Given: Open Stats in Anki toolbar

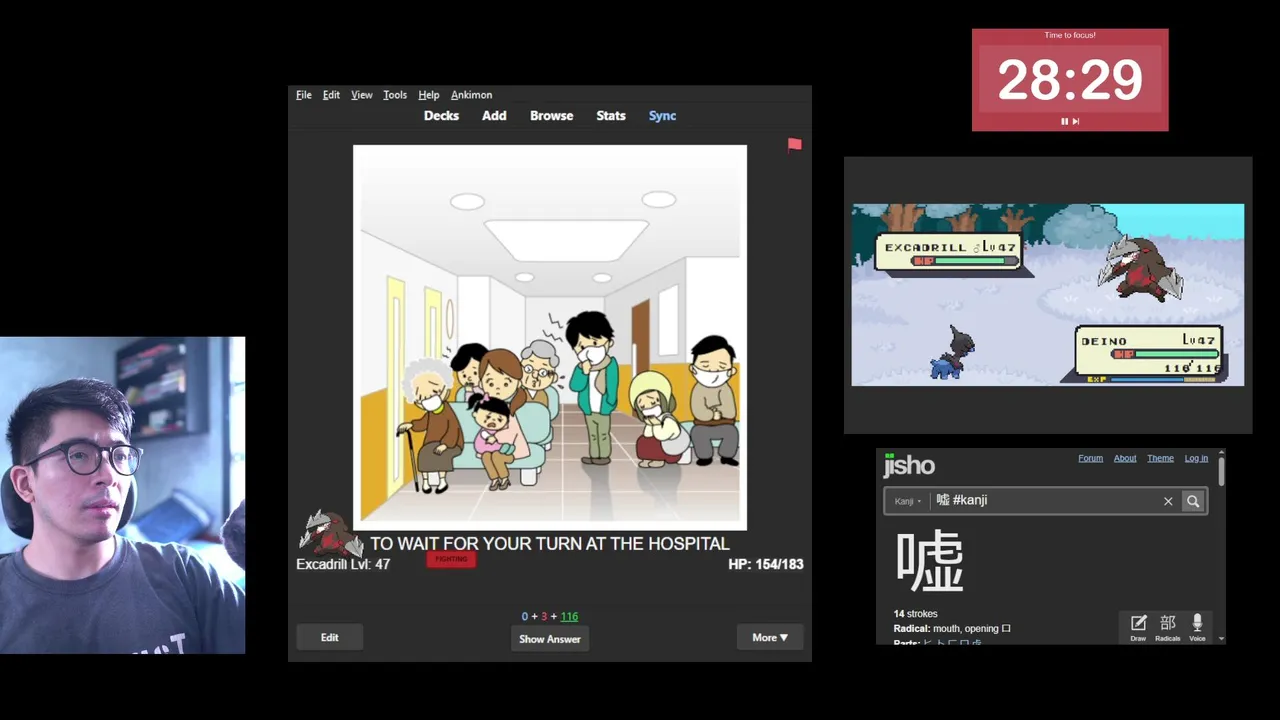Looking at the screenshot, I should pyautogui.click(x=611, y=116).
